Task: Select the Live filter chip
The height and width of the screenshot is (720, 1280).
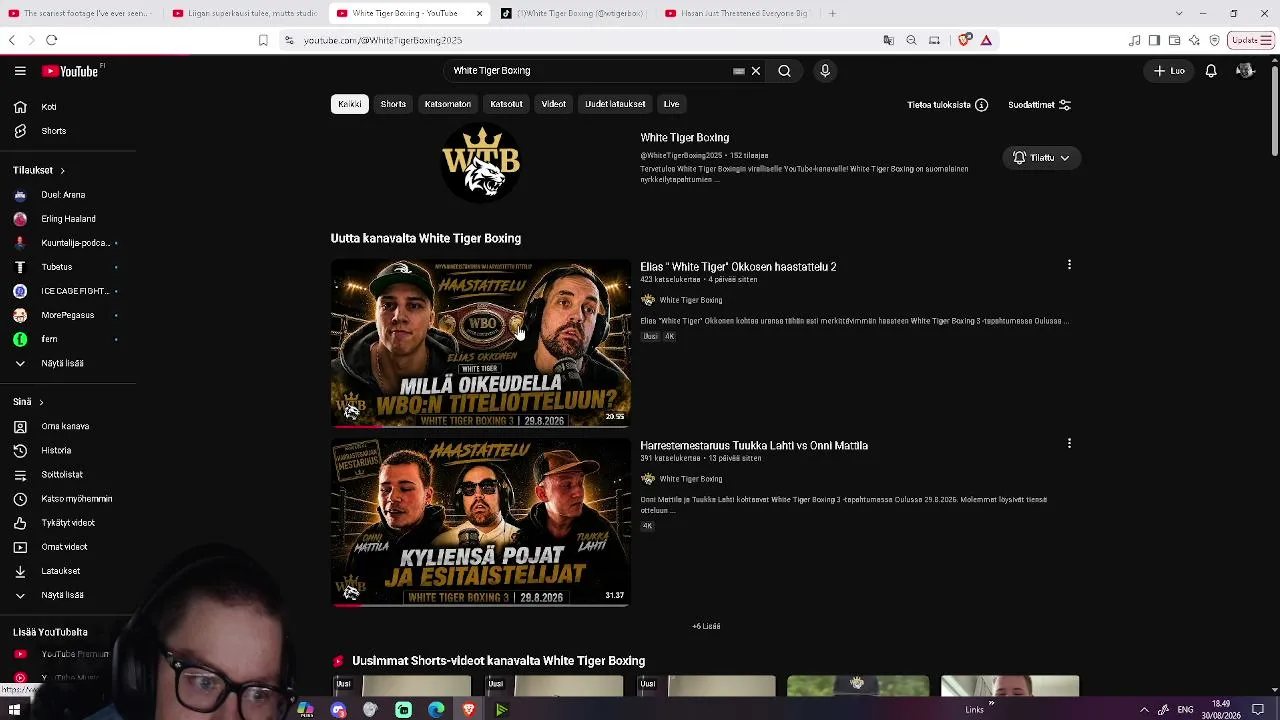Action: pyautogui.click(x=671, y=104)
